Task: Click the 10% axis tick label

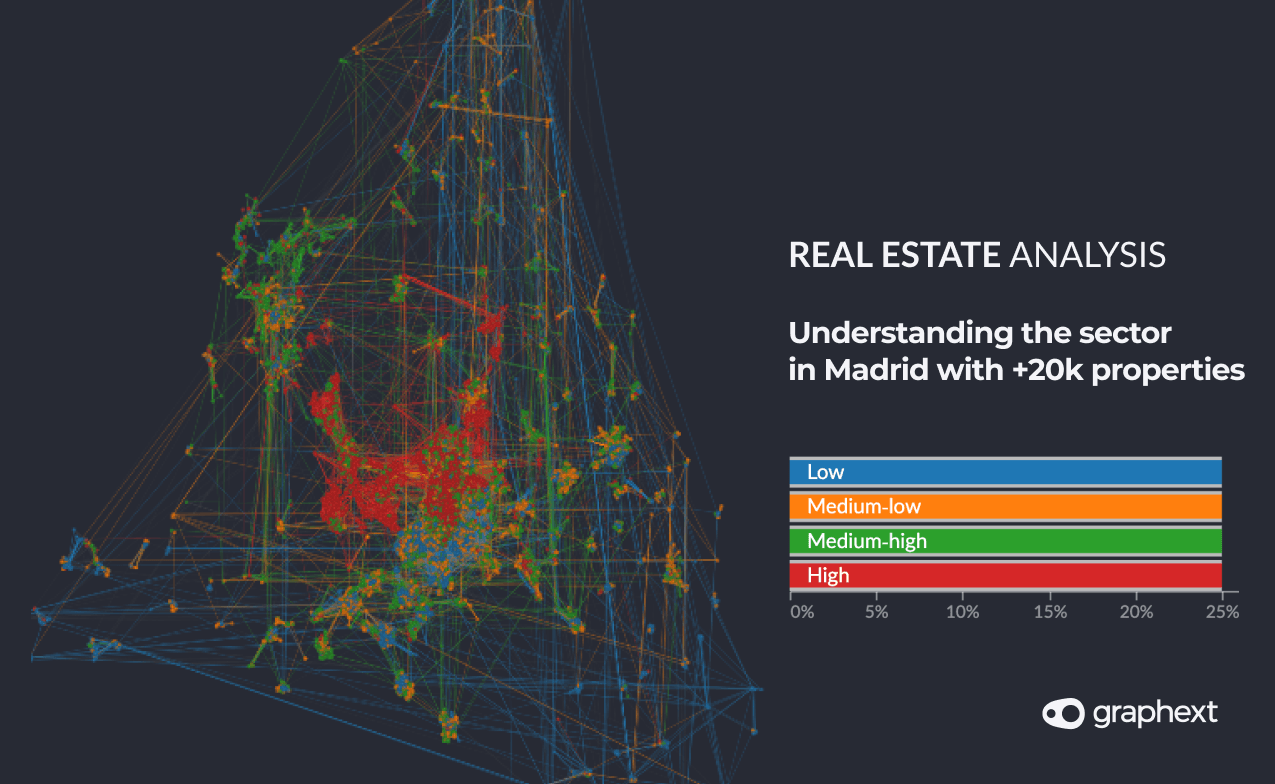Action: point(963,612)
